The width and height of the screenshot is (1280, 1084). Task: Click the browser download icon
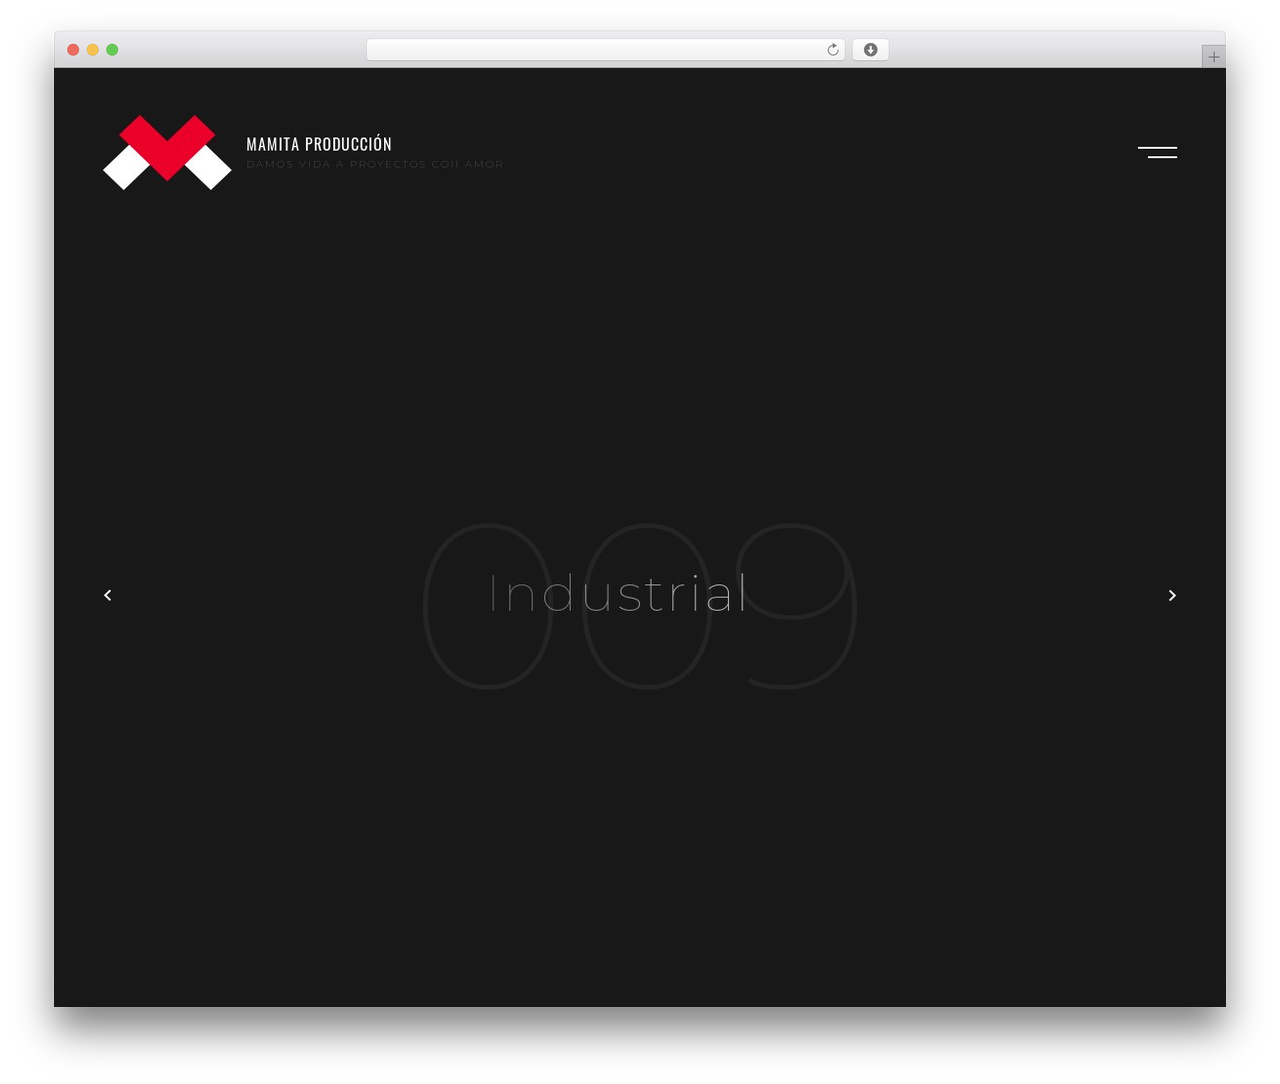[x=870, y=50]
